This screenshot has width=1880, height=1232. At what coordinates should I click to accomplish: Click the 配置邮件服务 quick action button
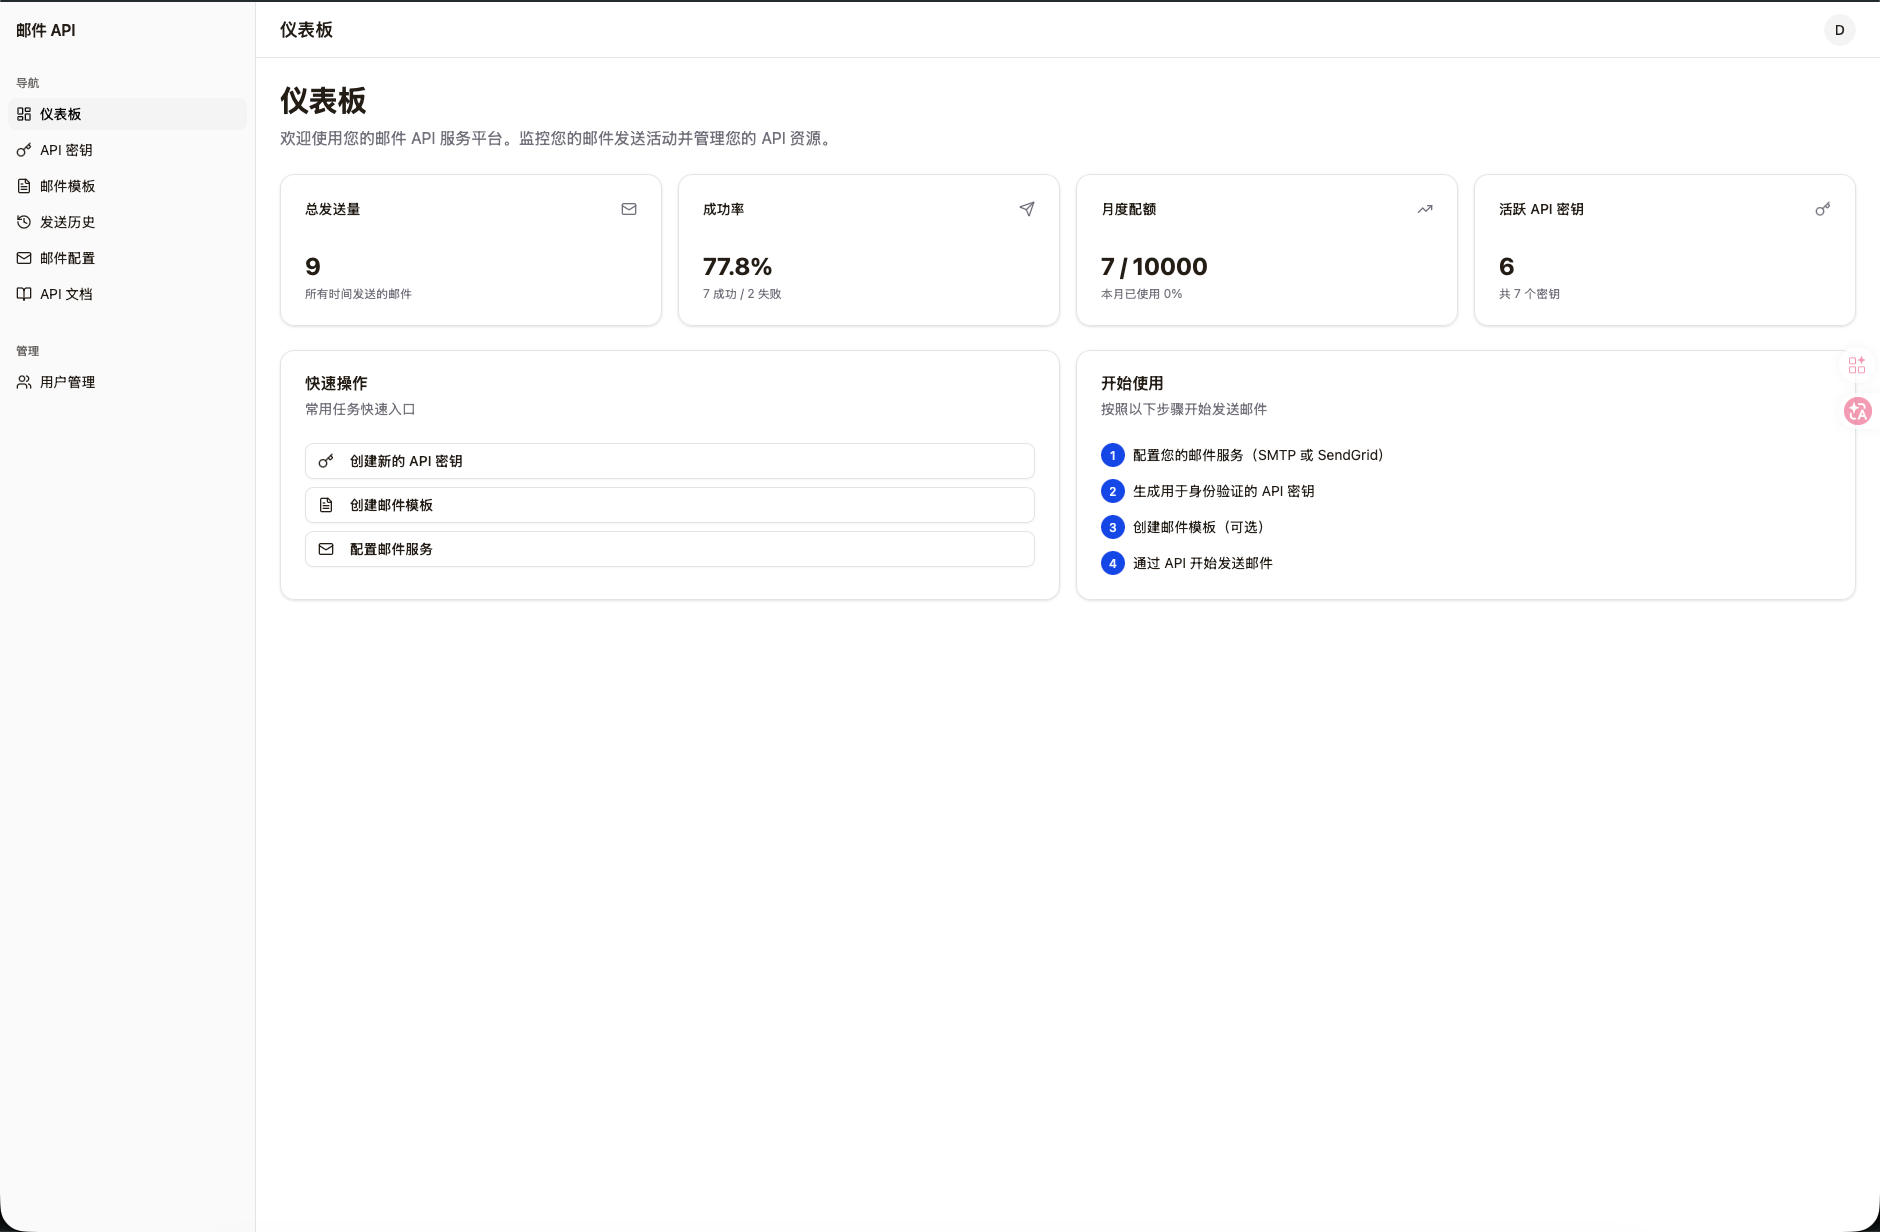pos(669,549)
